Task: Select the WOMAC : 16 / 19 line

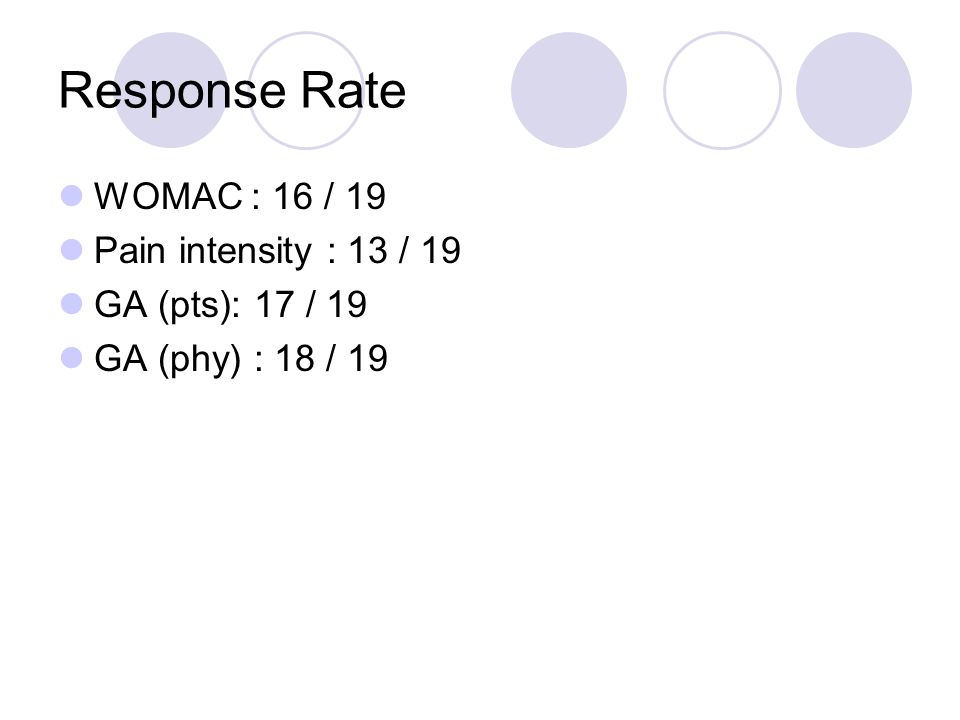Action: [239, 197]
